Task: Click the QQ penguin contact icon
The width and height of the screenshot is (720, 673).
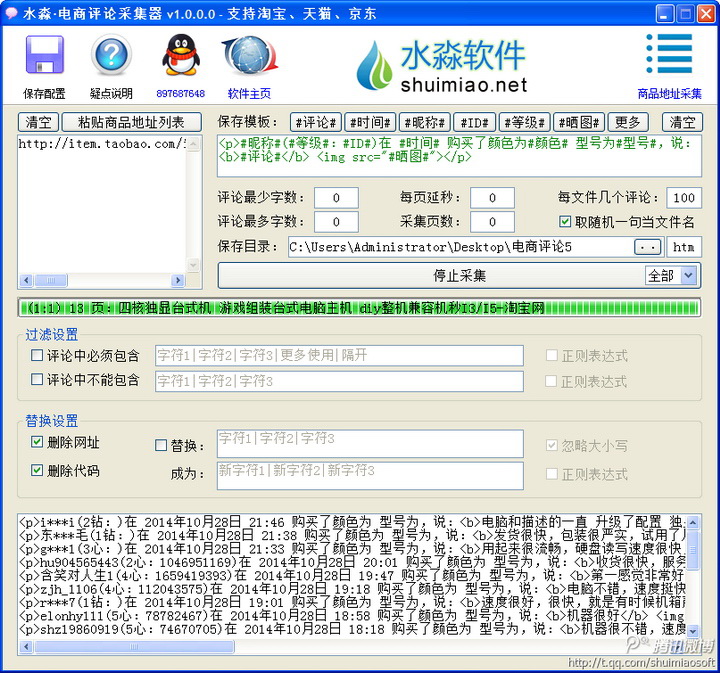Action: (x=180, y=55)
